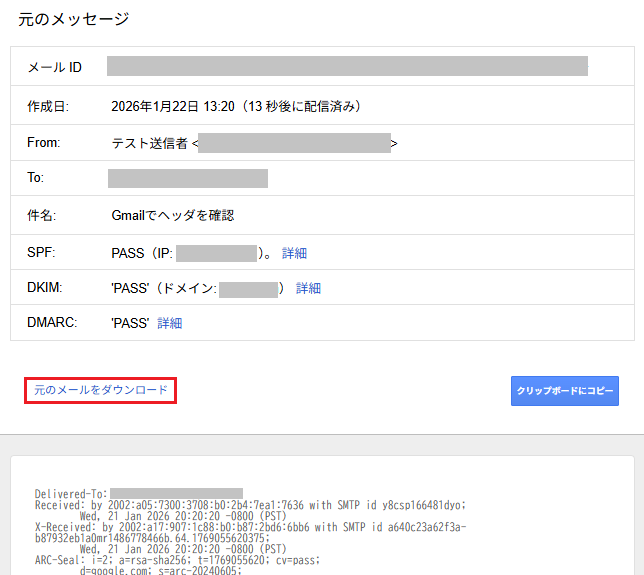Click the SPF: label
This screenshot has height=575, width=644.
click(41, 252)
